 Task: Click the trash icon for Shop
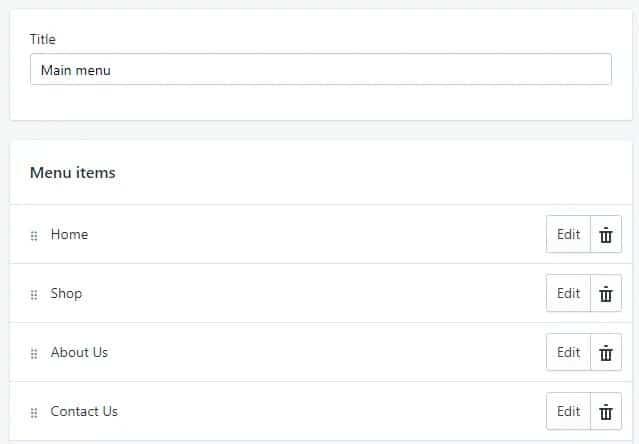coord(606,294)
